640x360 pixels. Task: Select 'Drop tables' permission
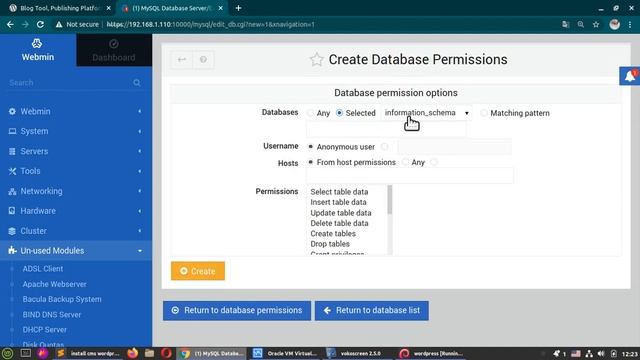click(x=330, y=244)
